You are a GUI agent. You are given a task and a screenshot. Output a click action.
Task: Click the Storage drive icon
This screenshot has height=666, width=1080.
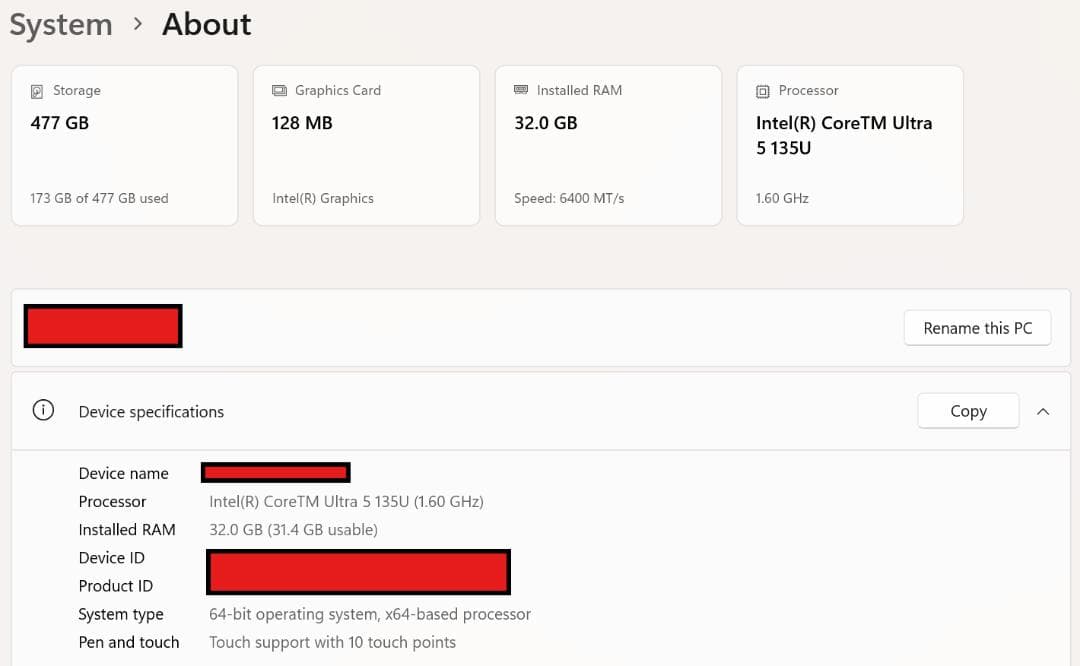(x=37, y=91)
